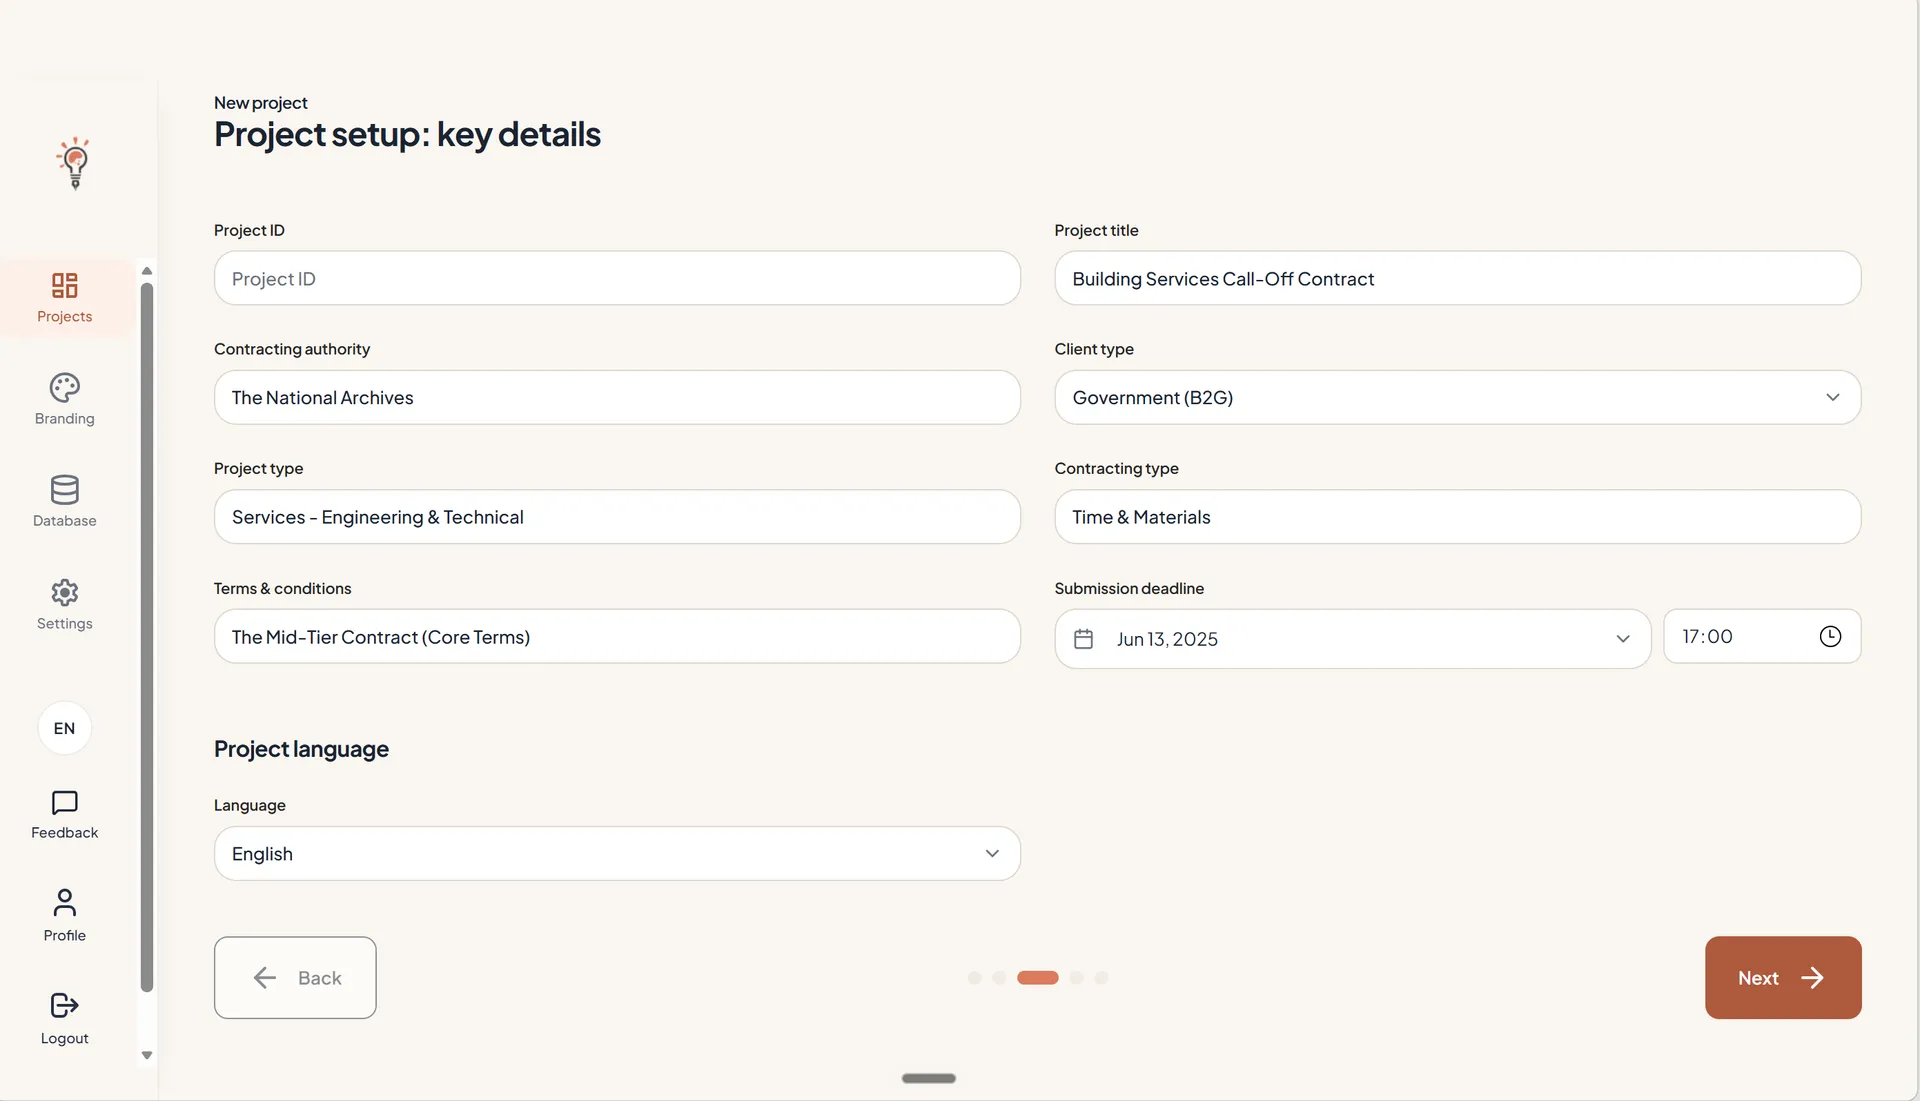Click the Back button arrow icon

tap(265, 978)
